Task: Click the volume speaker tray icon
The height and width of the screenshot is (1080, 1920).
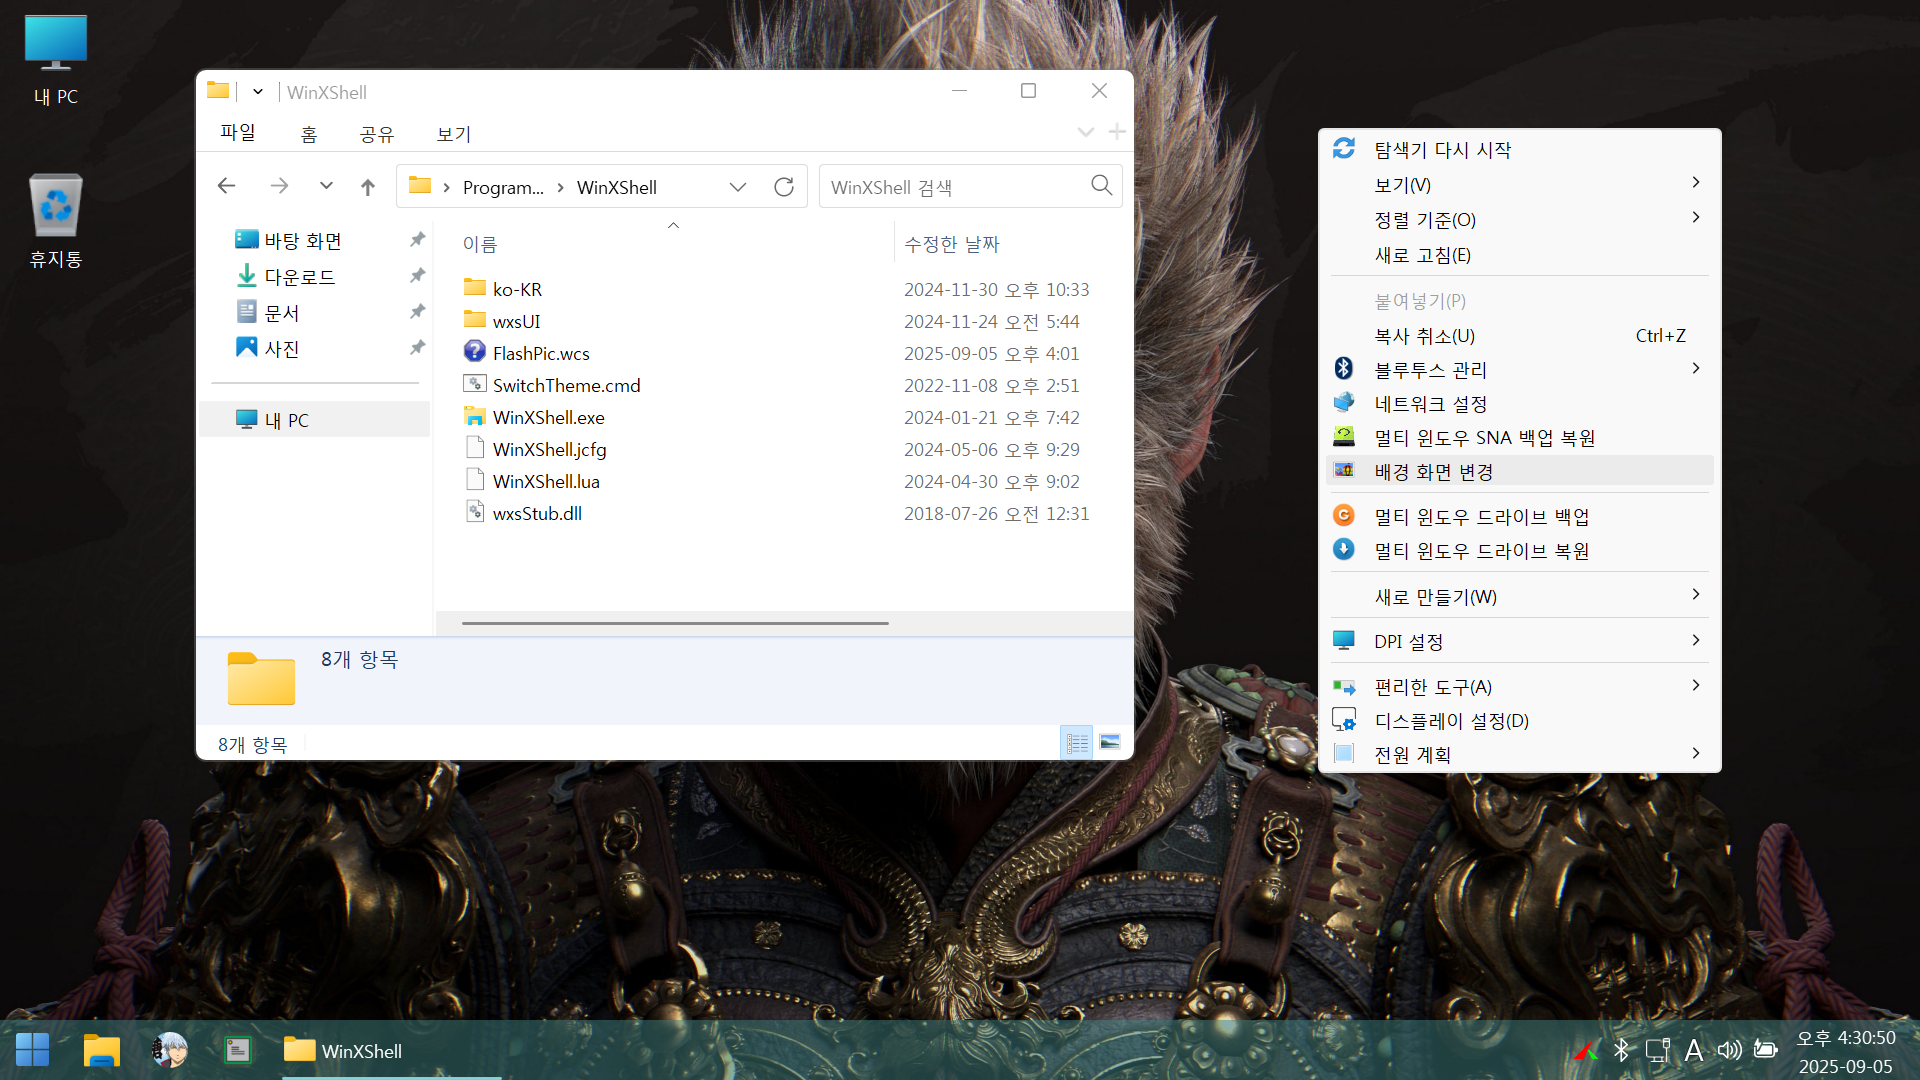Action: [1729, 1050]
